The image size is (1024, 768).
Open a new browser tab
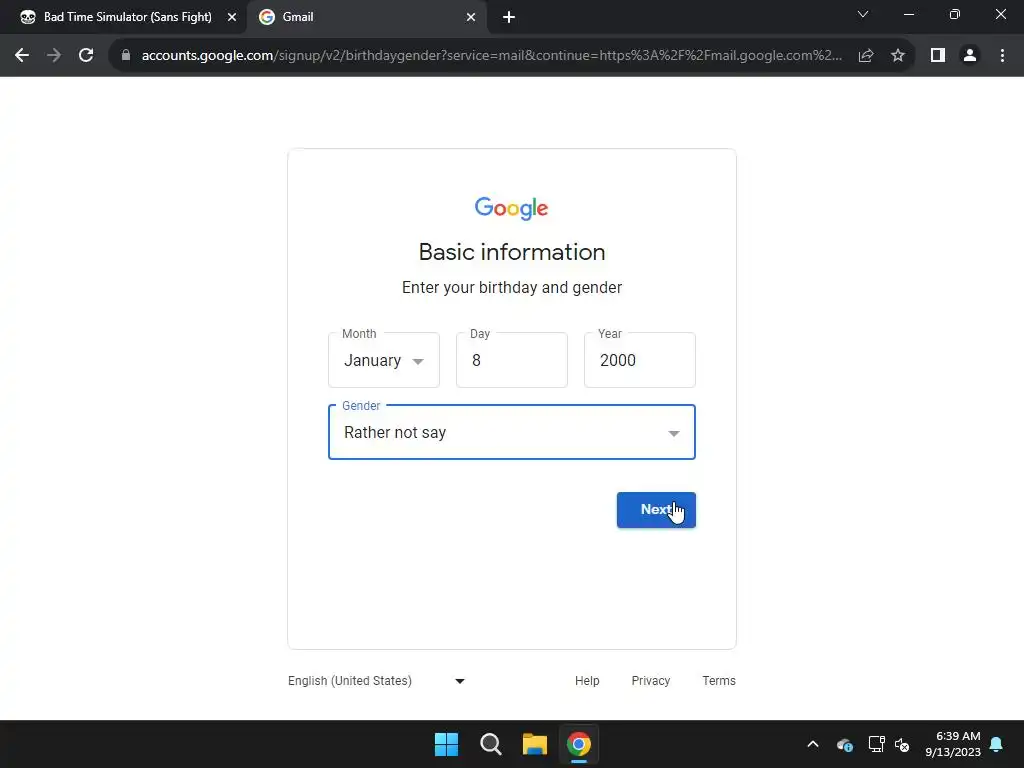click(509, 18)
